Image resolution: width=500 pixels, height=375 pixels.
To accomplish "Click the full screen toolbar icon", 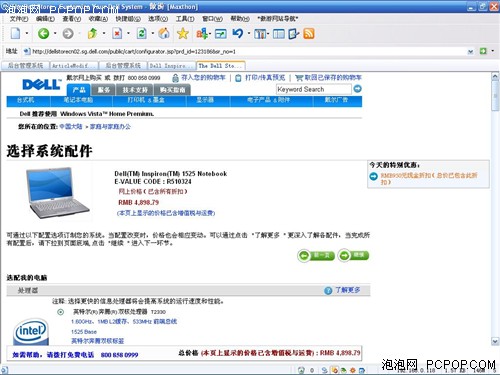I will pyautogui.click(x=220, y=34).
